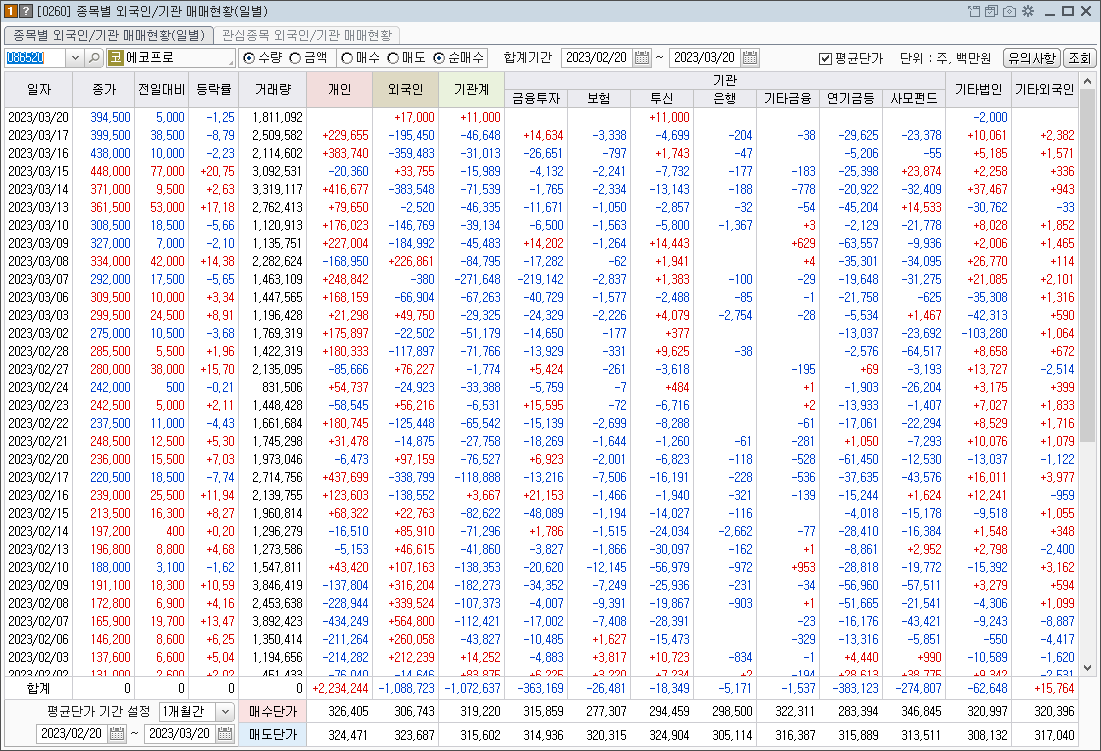Click the 연기금등 column header
The image size is (1101, 751).
850,98
